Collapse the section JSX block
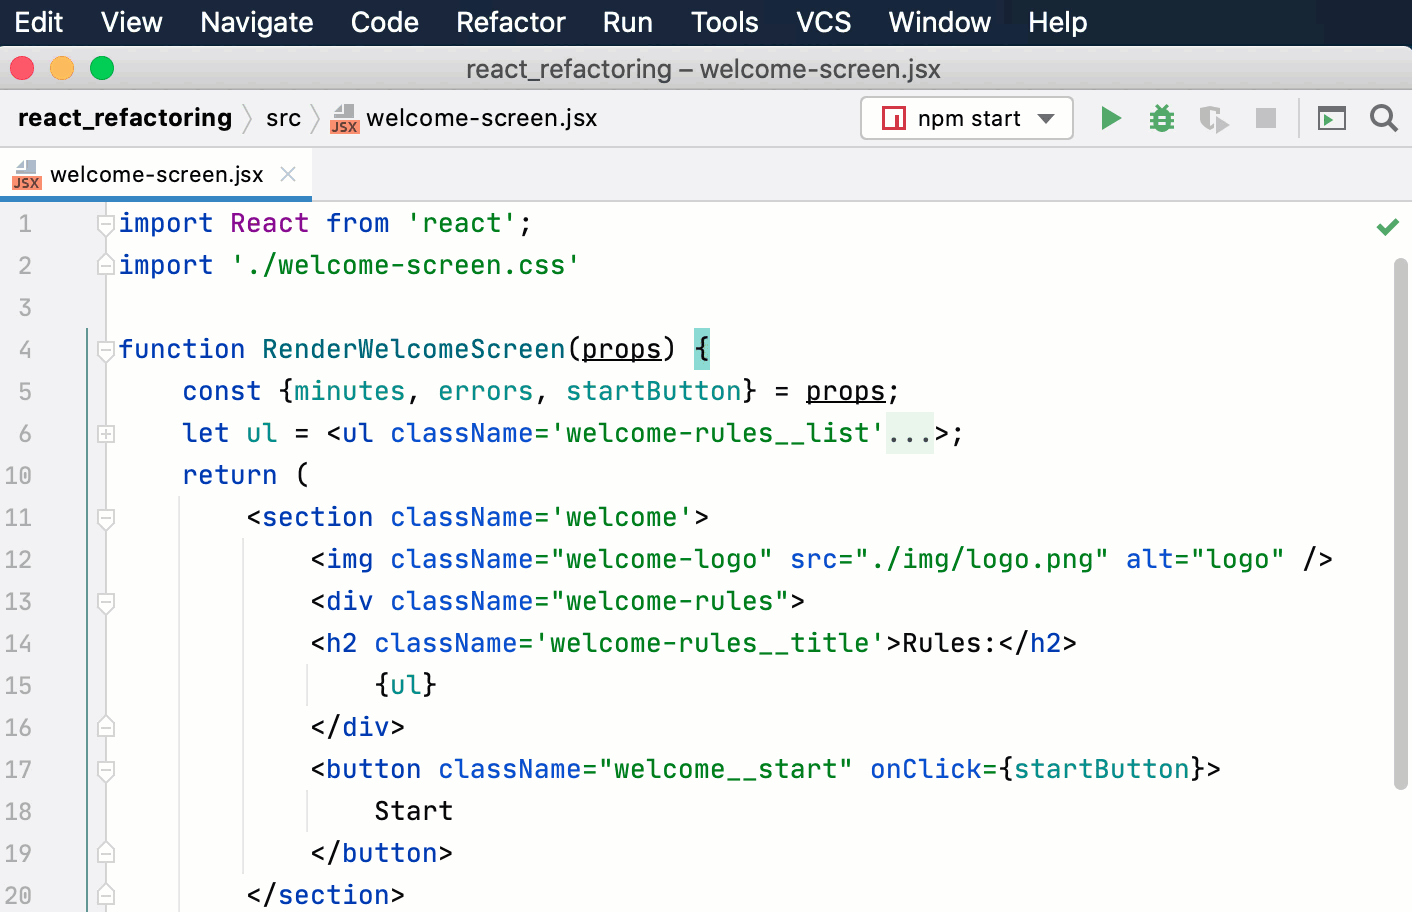This screenshot has height=912, width=1412. coord(105,517)
